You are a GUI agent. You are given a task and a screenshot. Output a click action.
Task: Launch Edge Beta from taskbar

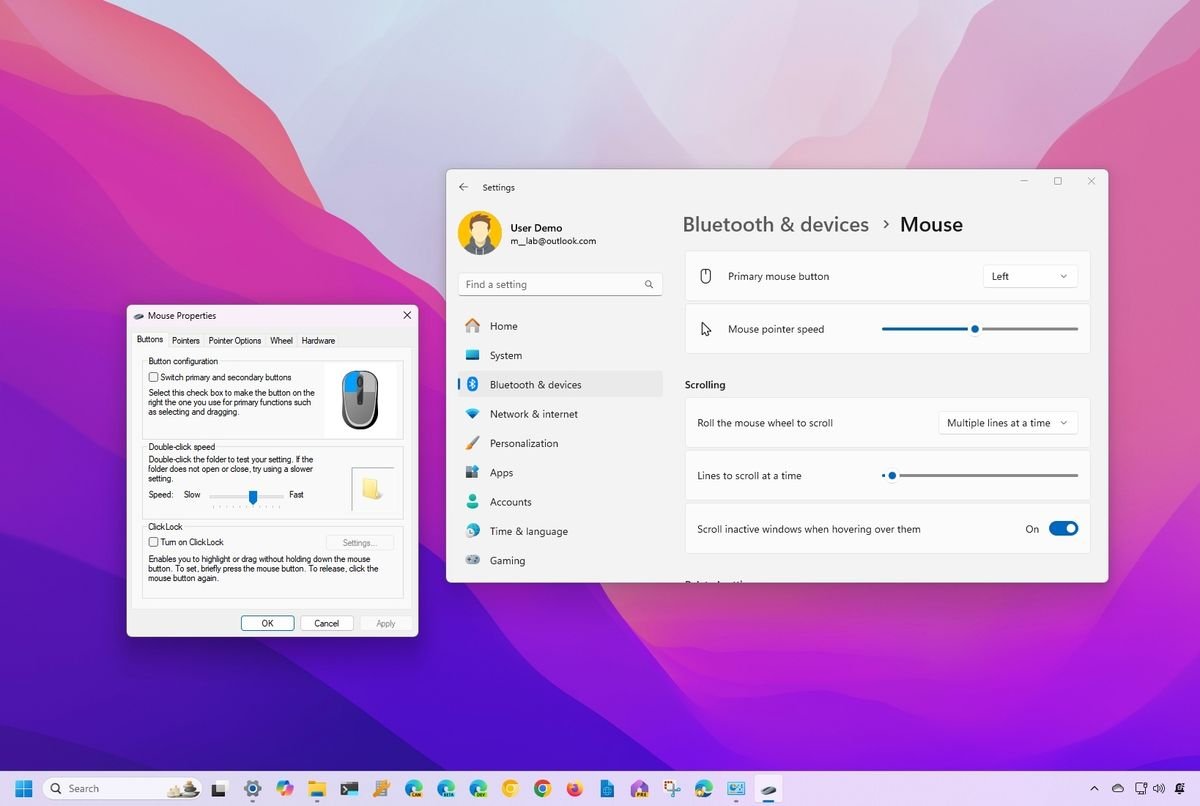pyautogui.click(x=446, y=788)
